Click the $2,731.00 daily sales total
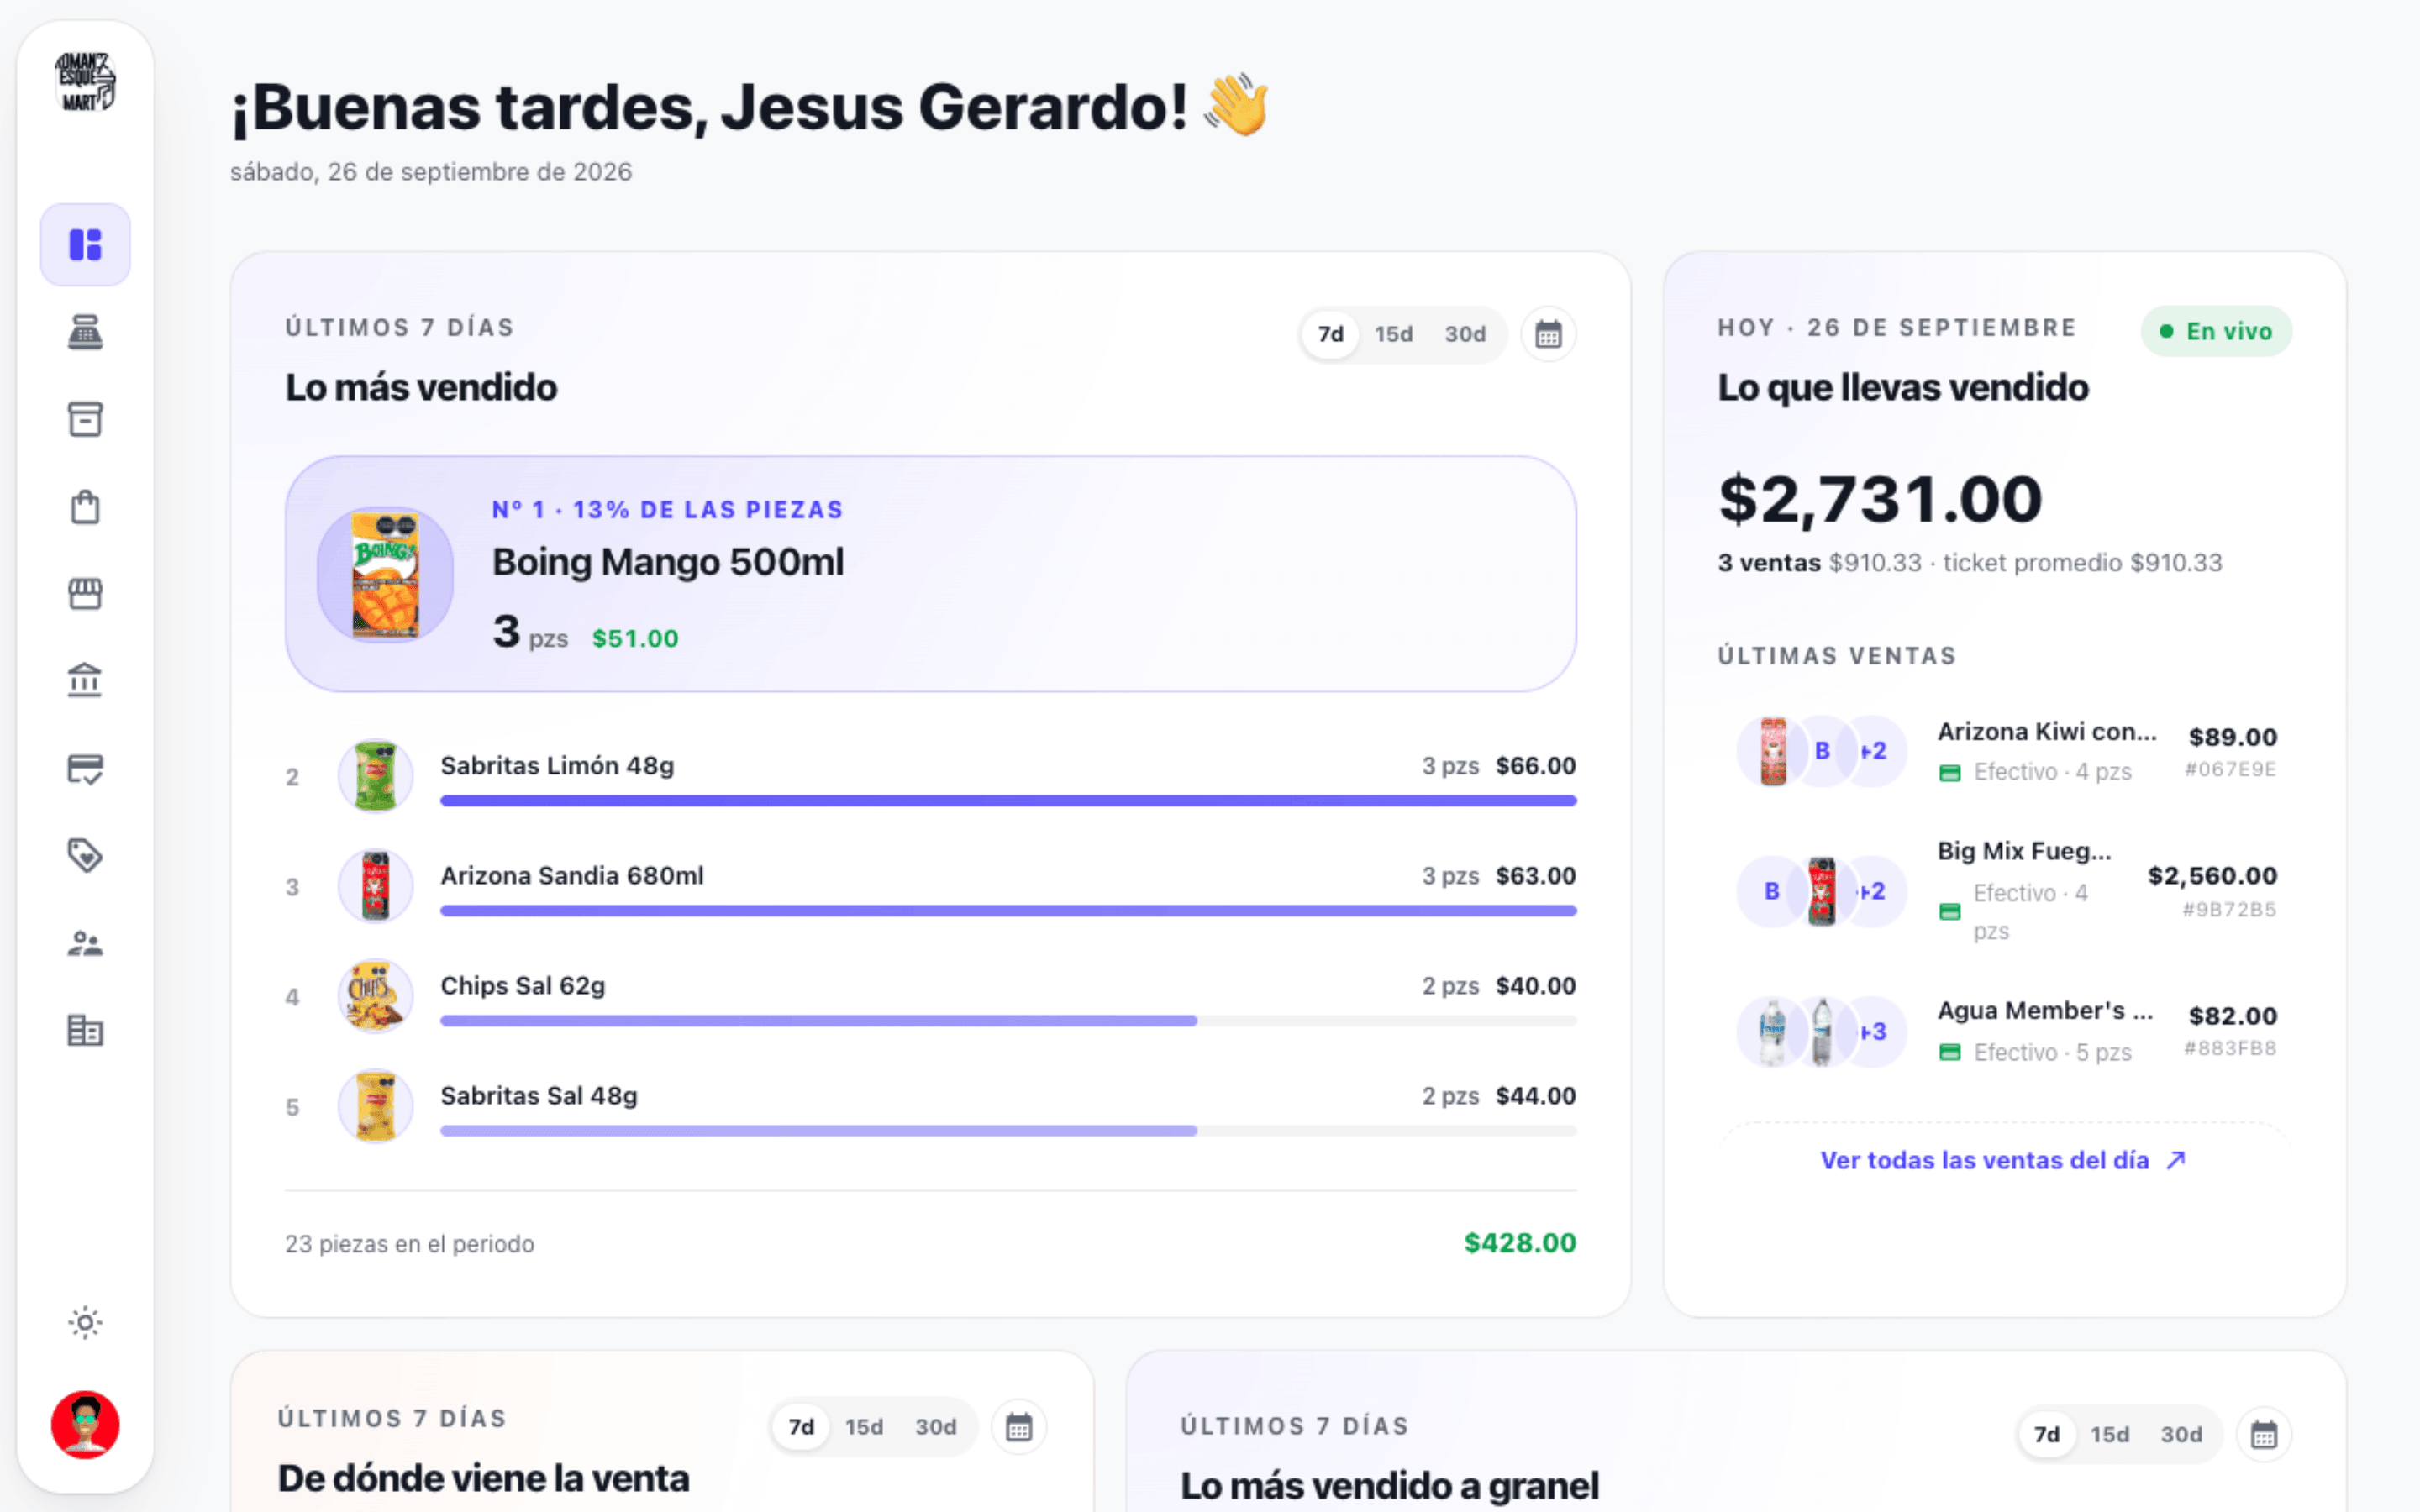Viewport: 2420px width, 1512px height. pos(1880,499)
